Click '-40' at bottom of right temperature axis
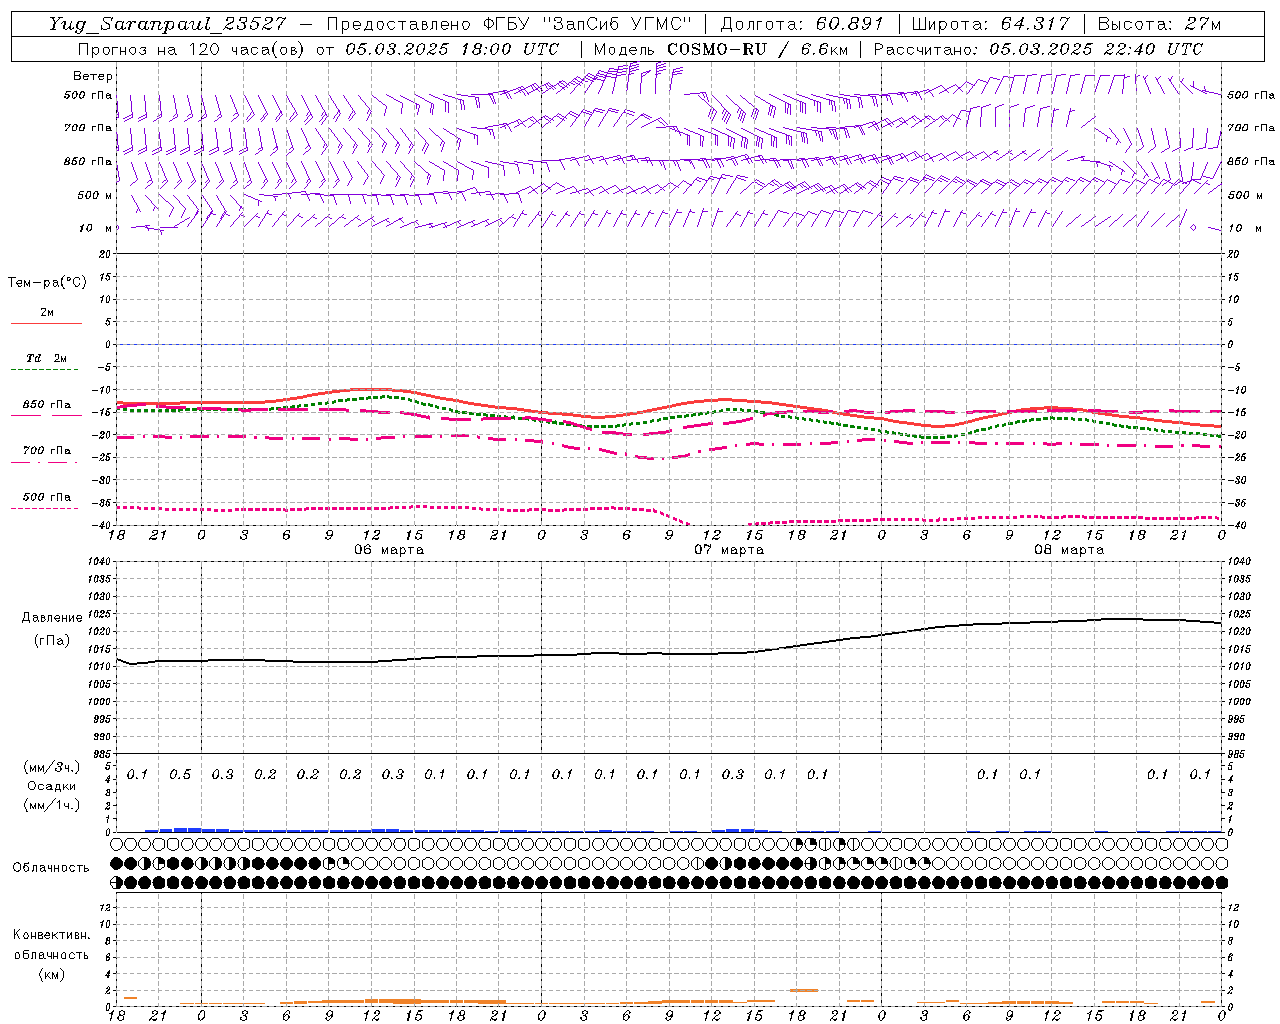Viewport: 1280px width, 1024px height. (x=1236, y=526)
